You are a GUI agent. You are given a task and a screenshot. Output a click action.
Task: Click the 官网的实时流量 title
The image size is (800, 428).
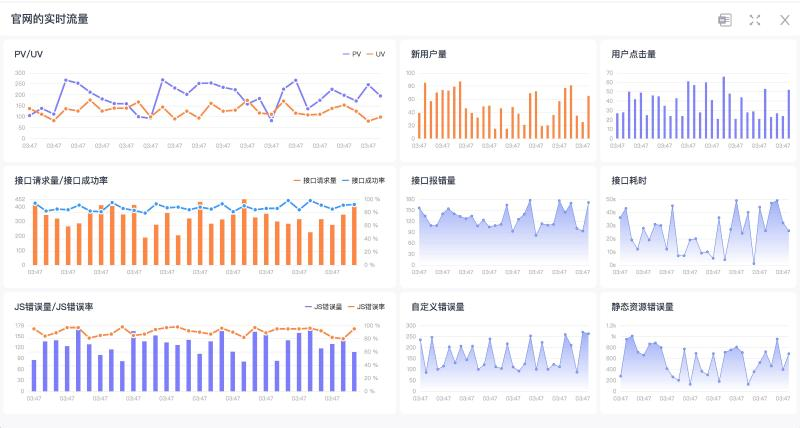coord(49,19)
